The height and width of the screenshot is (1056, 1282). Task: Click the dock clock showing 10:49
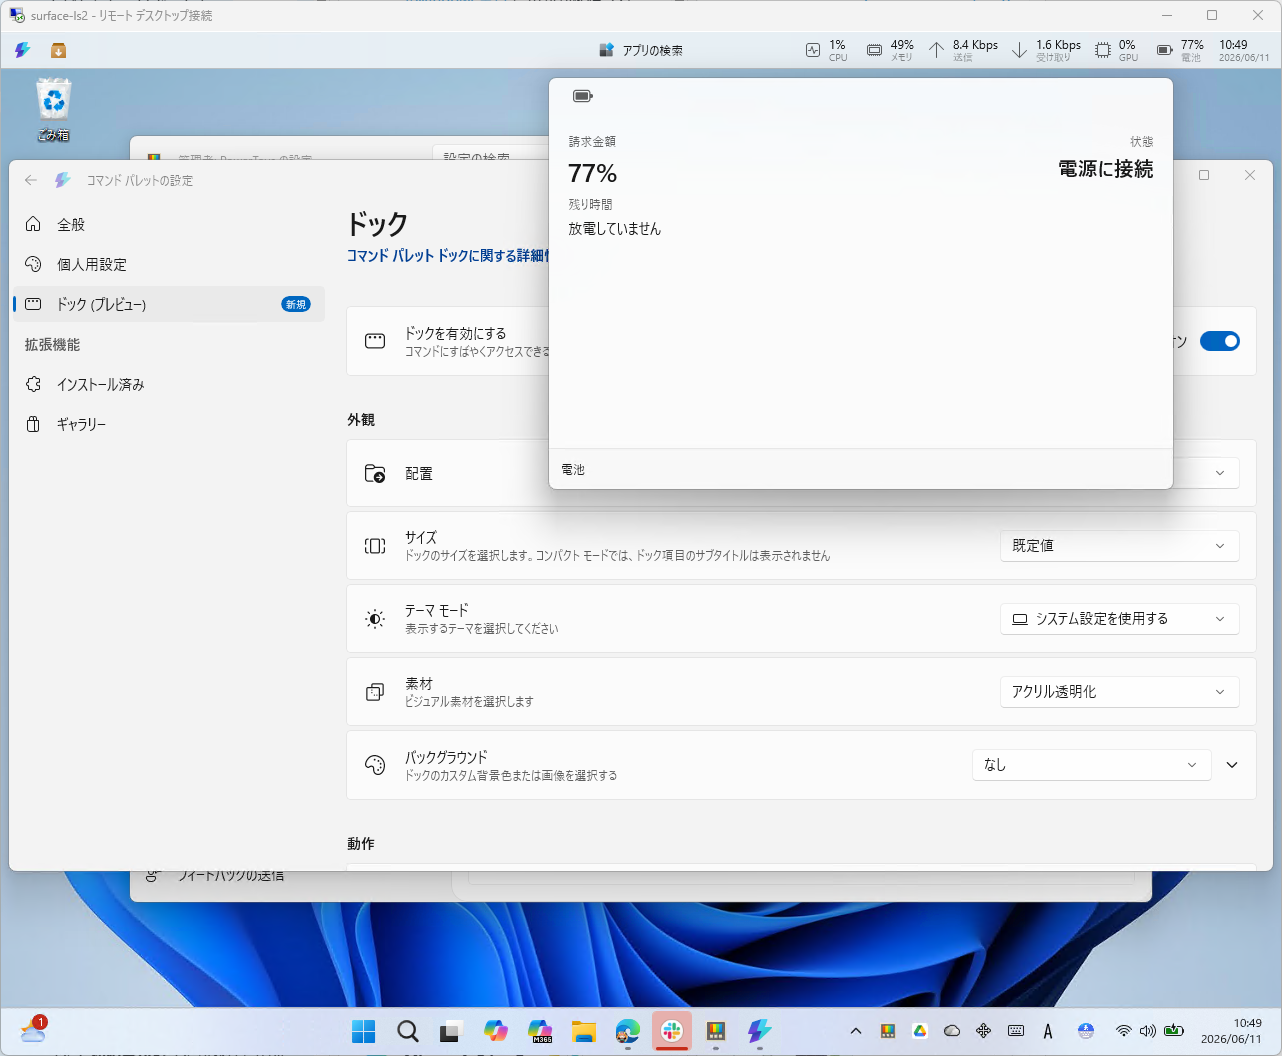coord(1243,50)
